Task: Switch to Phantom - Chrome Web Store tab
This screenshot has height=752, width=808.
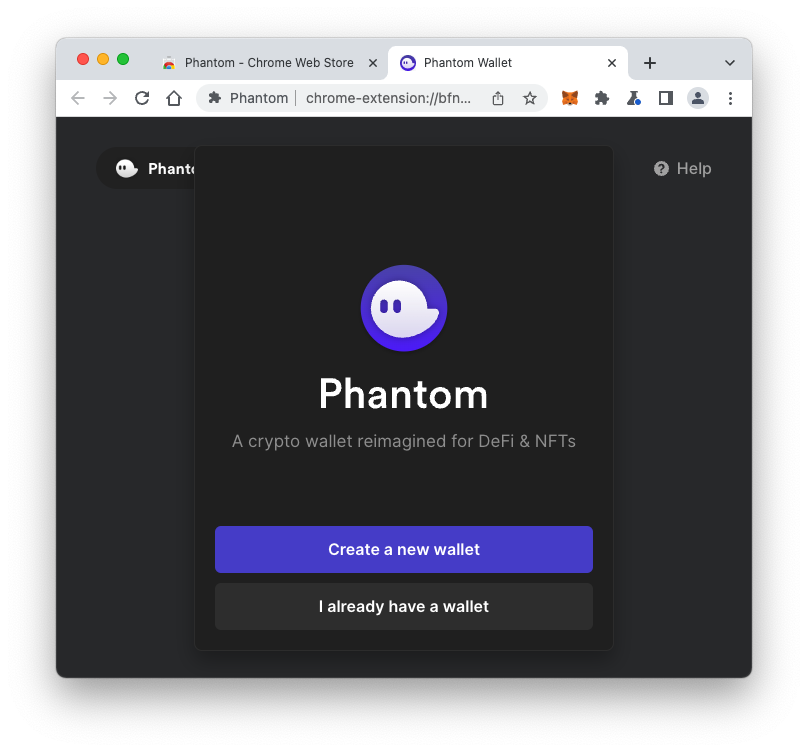Action: pyautogui.click(x=269, y=63)
